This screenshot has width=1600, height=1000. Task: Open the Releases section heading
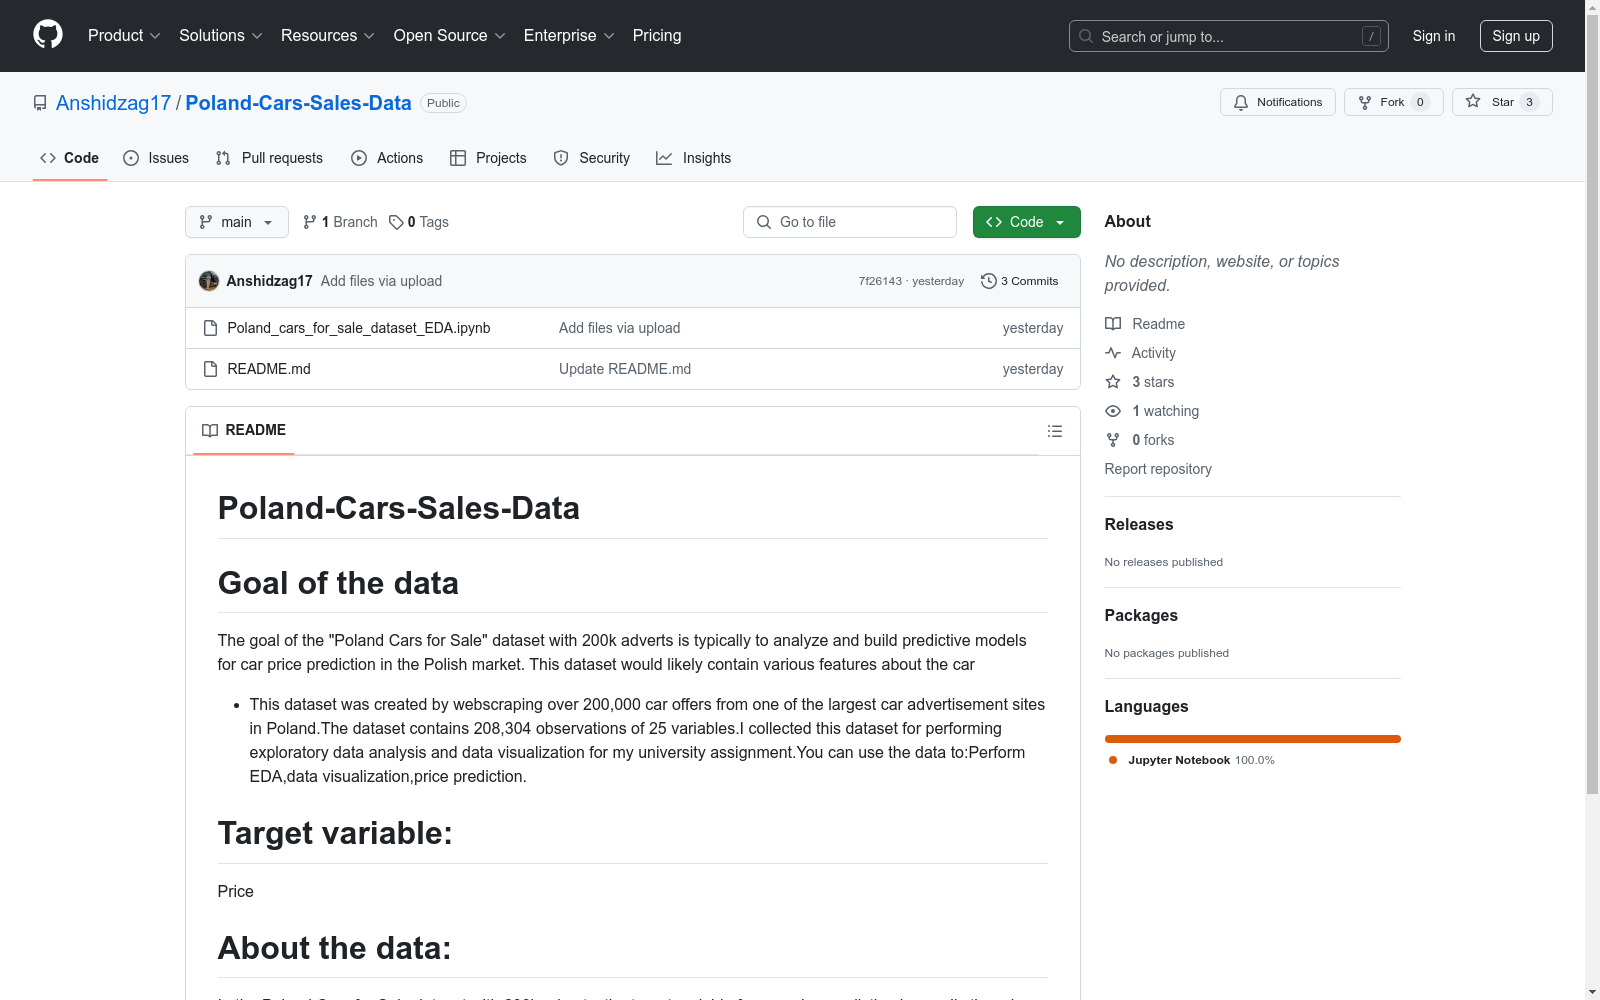(1139, 525)
